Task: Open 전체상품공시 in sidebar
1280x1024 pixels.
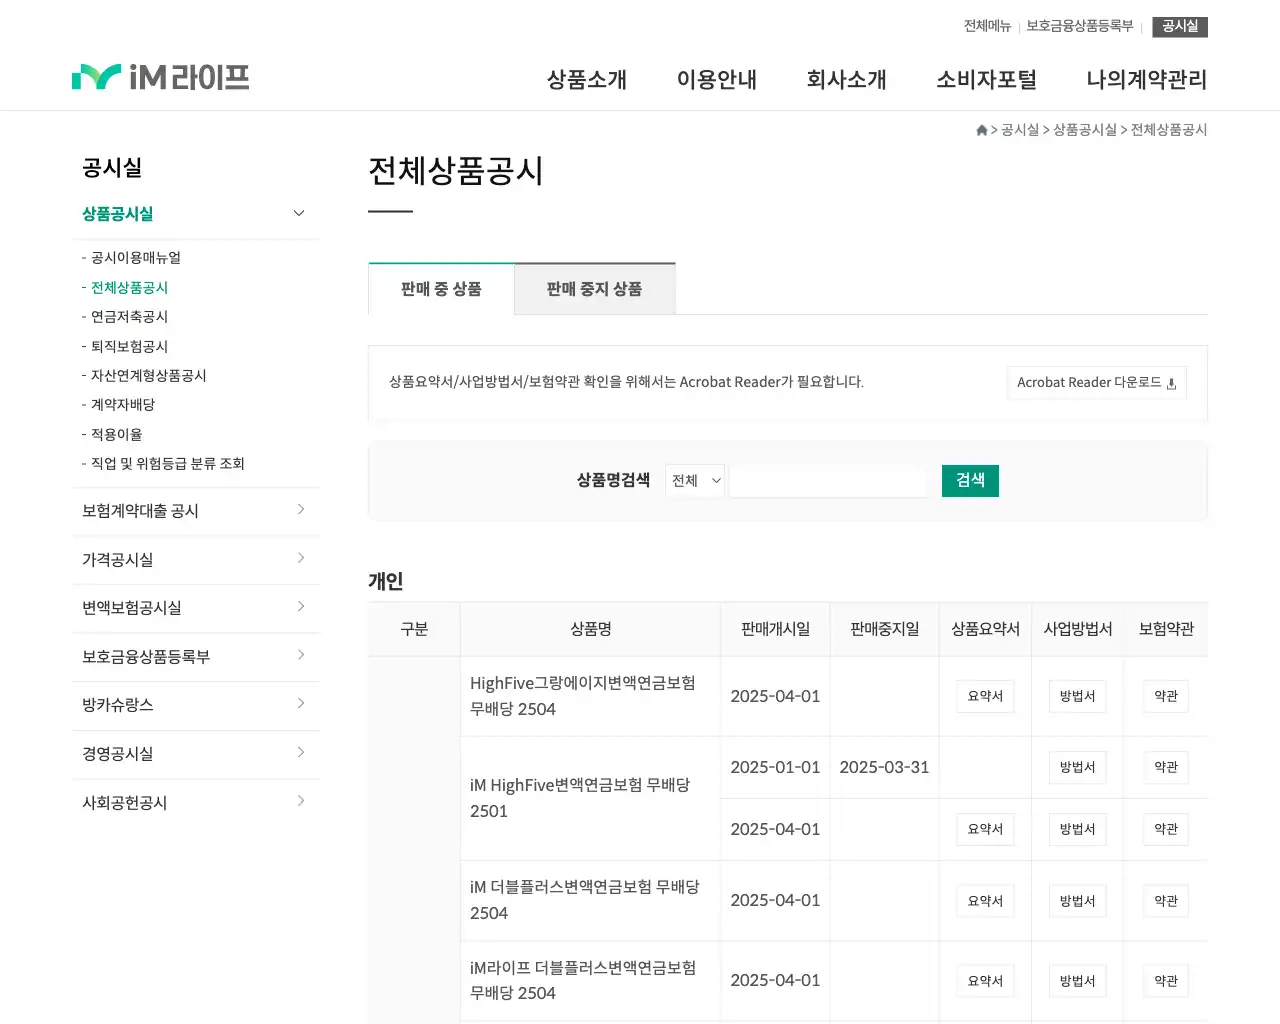Action: pyautogui.click(x=129, y=288)
